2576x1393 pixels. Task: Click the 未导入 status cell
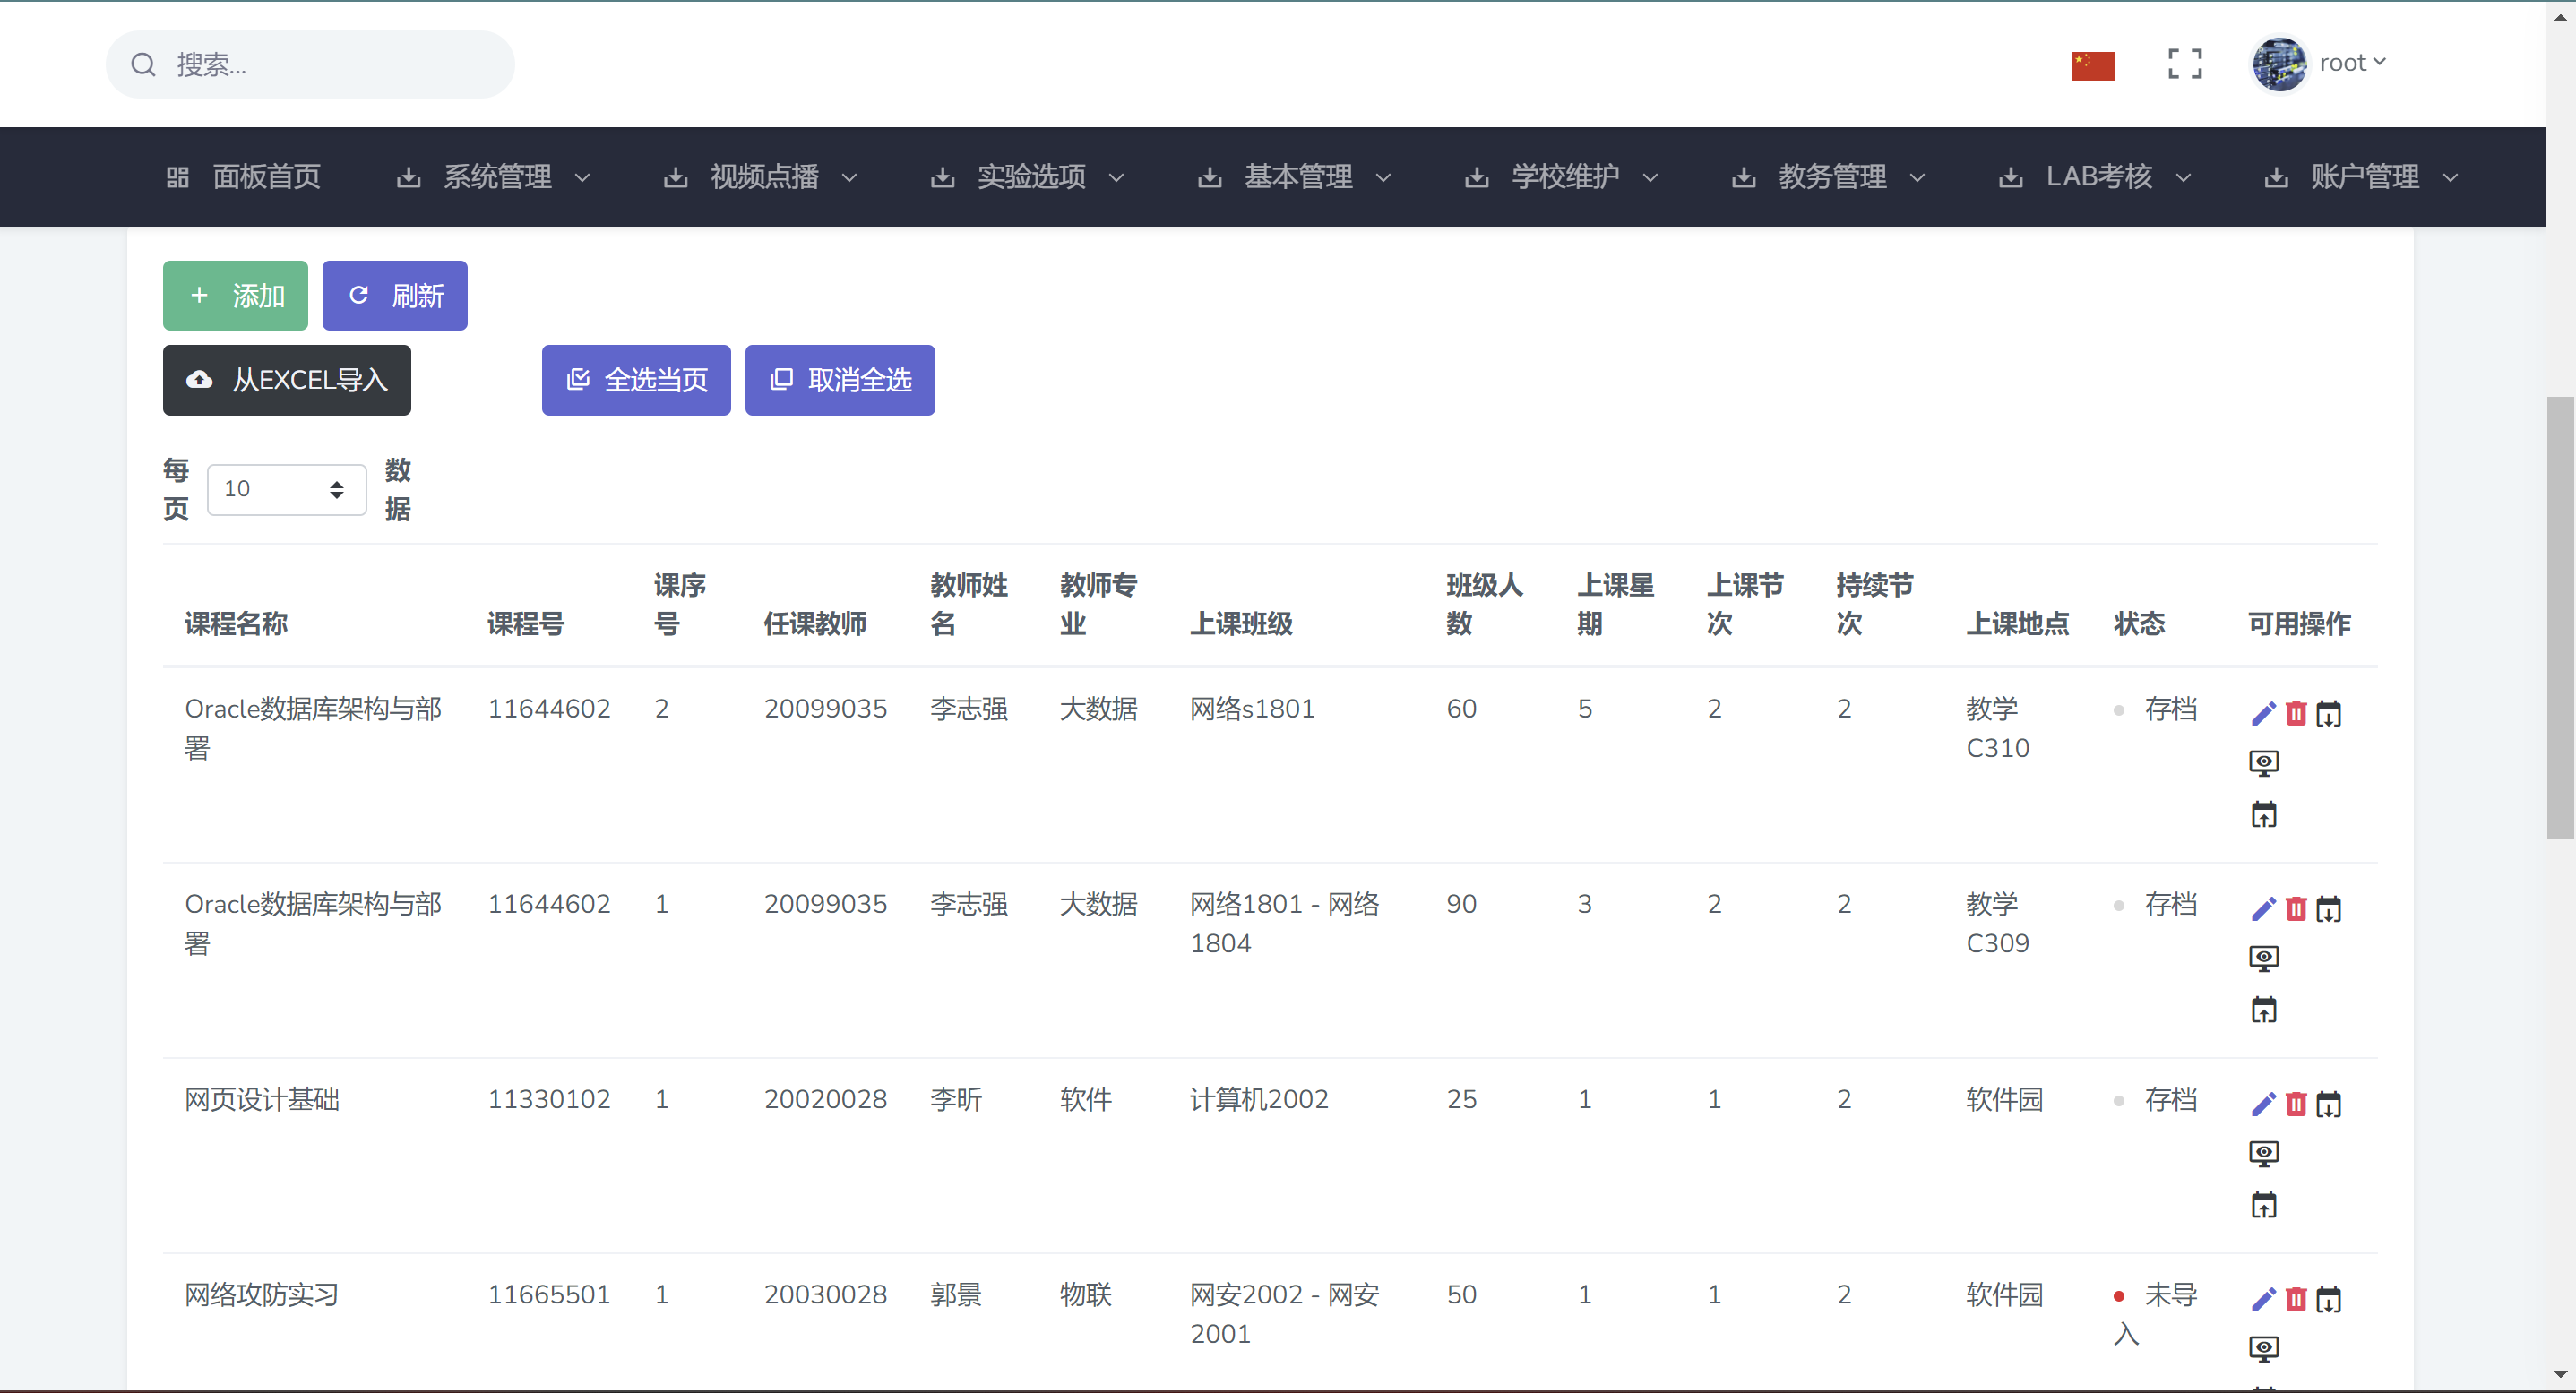point(2155,1314)
